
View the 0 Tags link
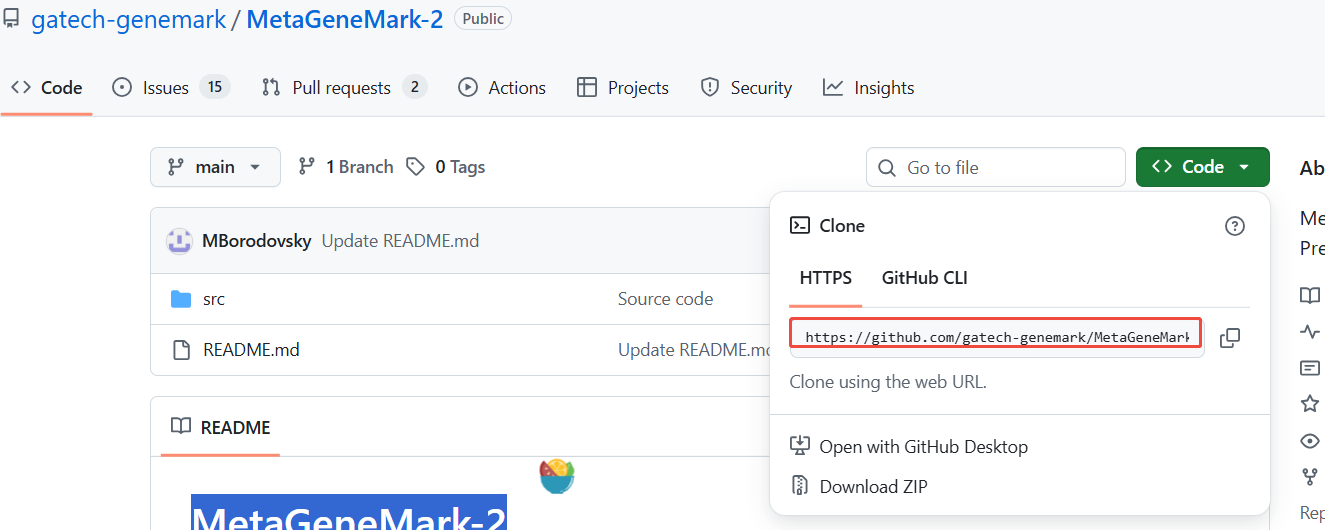[x=446, y=167]
